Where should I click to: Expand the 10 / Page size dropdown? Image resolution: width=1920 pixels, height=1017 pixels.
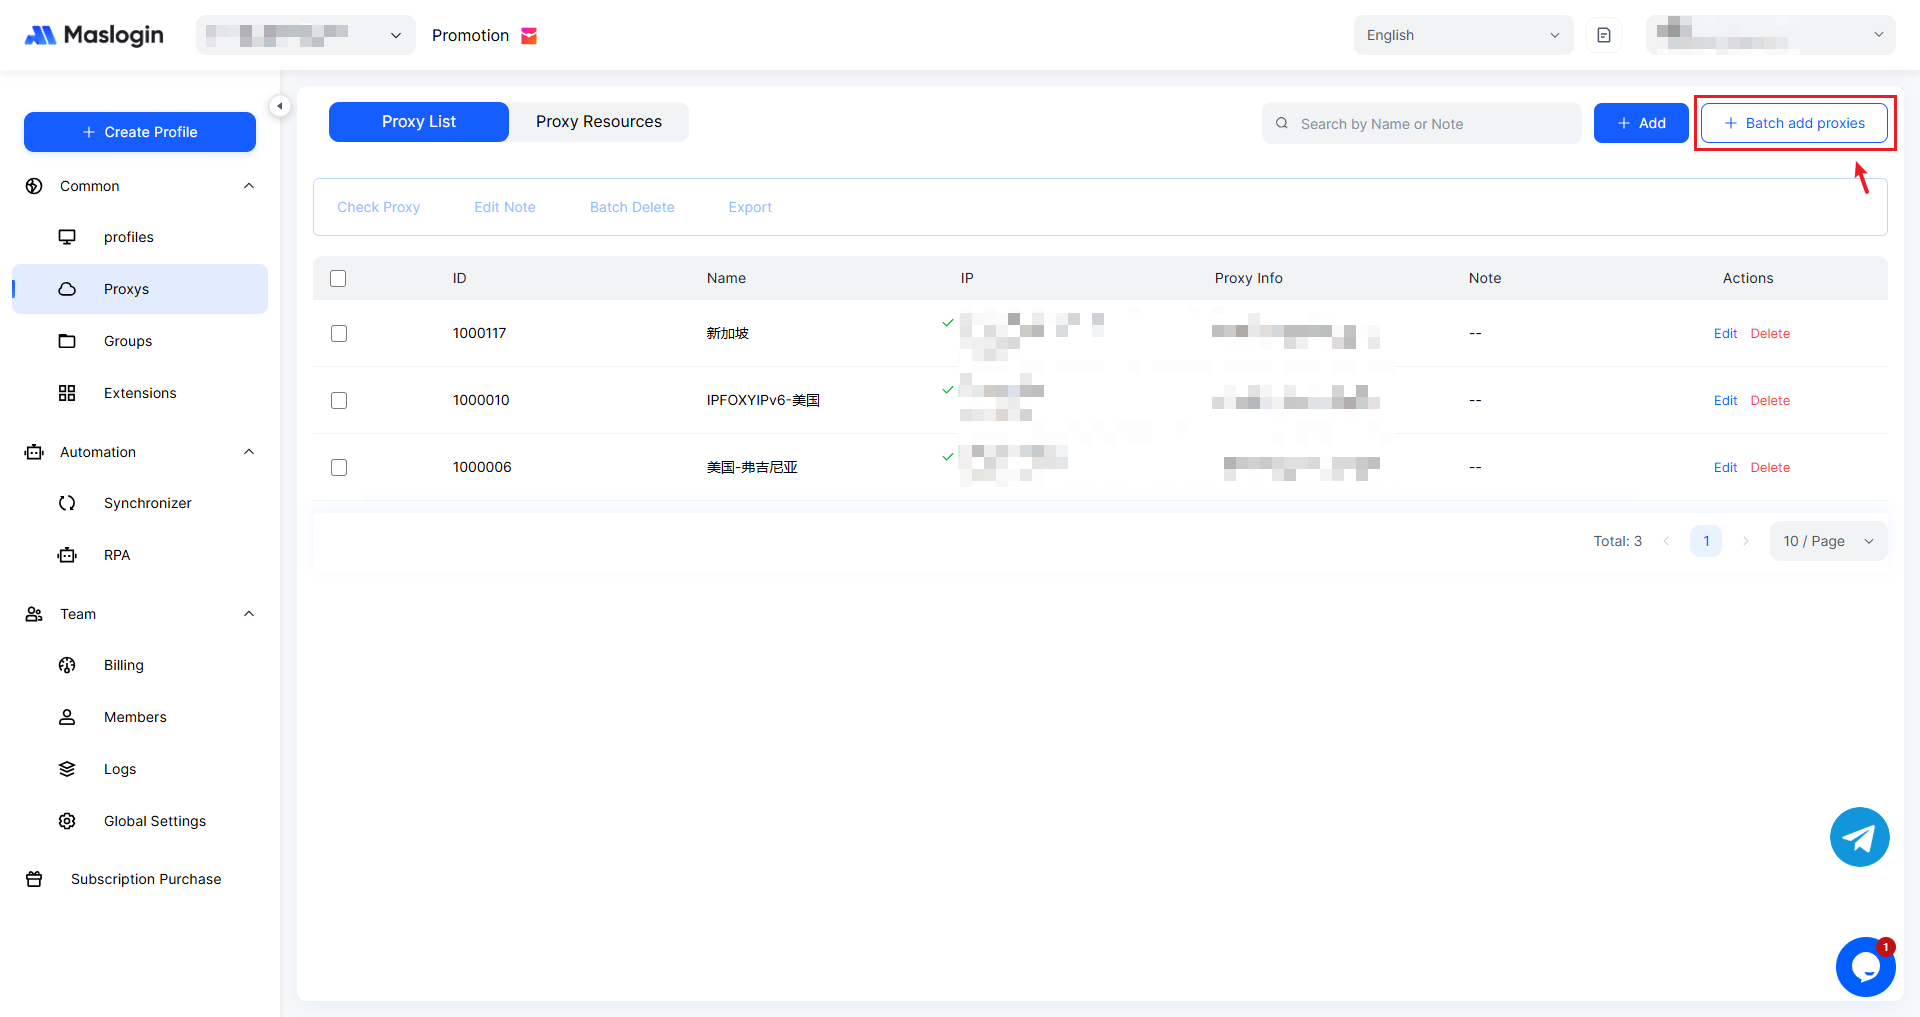click(1828, 541)
